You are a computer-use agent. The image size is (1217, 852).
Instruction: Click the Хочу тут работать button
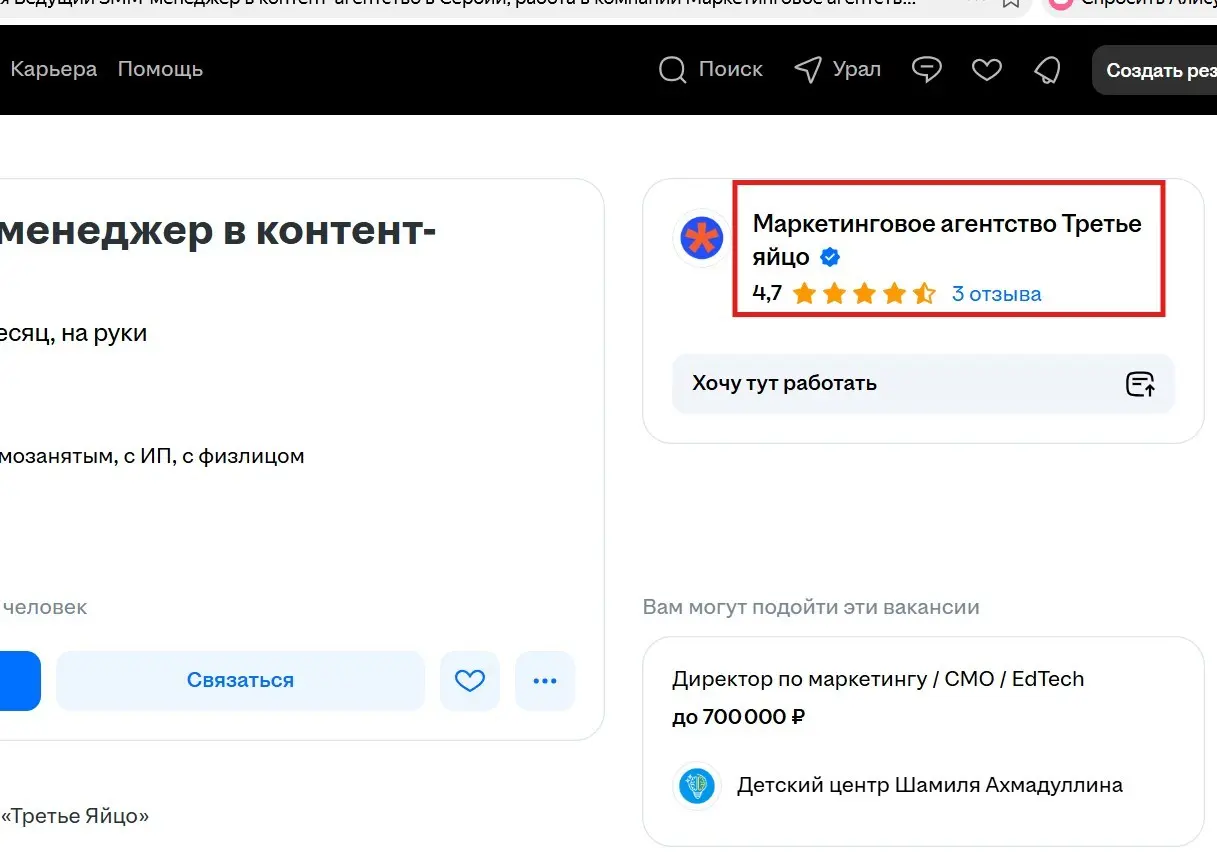923,384
